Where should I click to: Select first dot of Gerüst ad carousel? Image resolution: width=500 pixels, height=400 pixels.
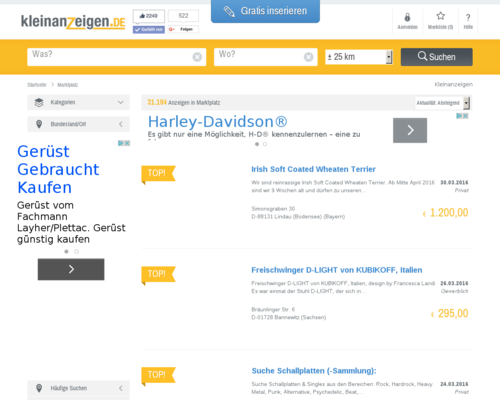66,252
